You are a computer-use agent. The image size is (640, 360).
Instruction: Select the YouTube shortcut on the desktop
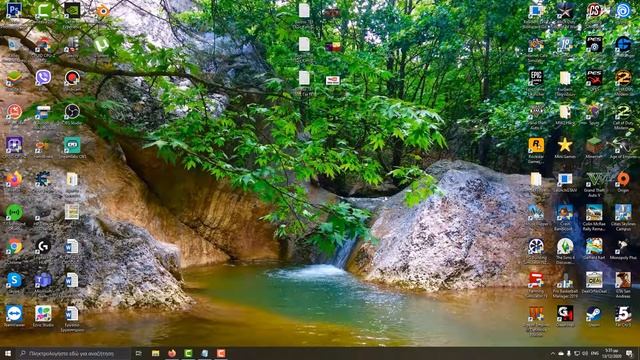pyautogui.click(x=333, y=80)
